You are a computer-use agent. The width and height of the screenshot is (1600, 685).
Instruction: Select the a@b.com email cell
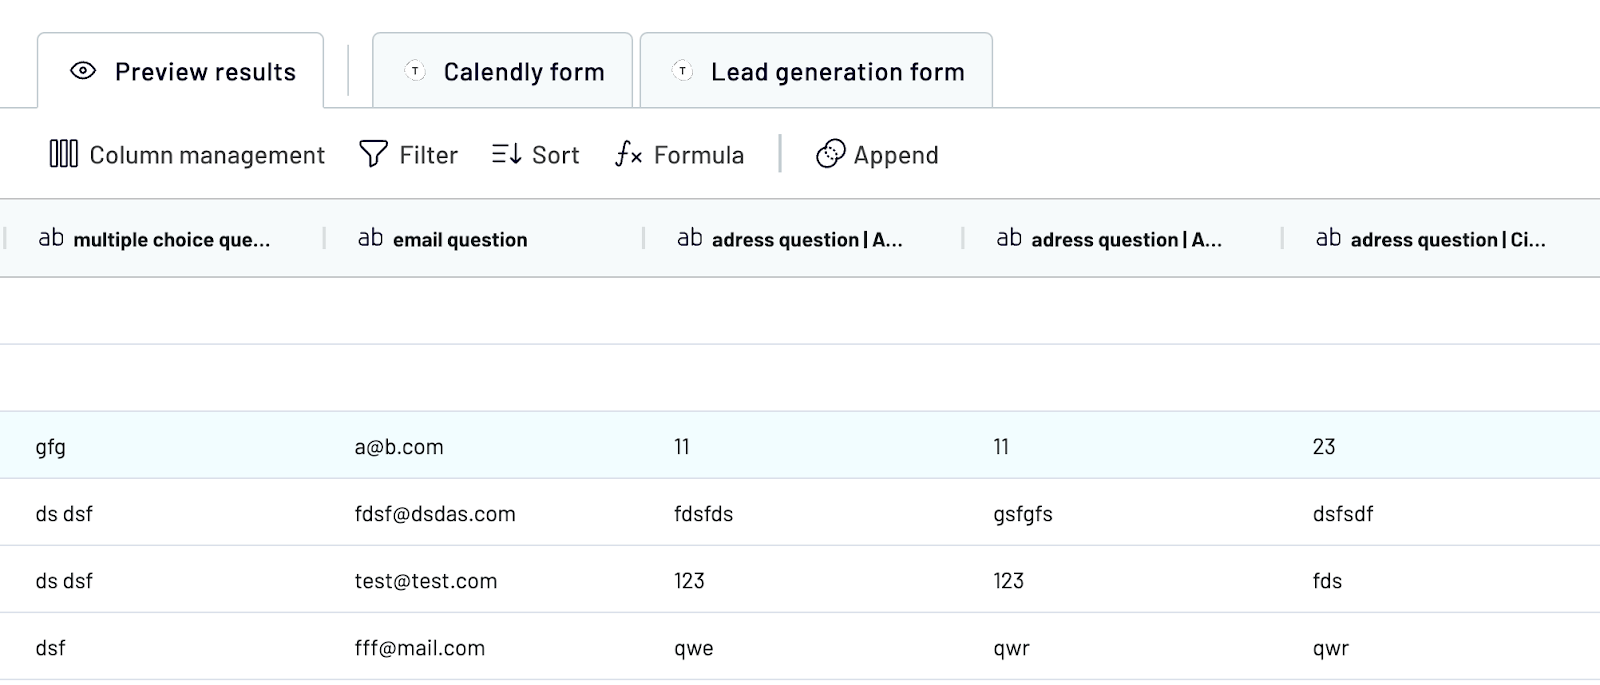399,447
